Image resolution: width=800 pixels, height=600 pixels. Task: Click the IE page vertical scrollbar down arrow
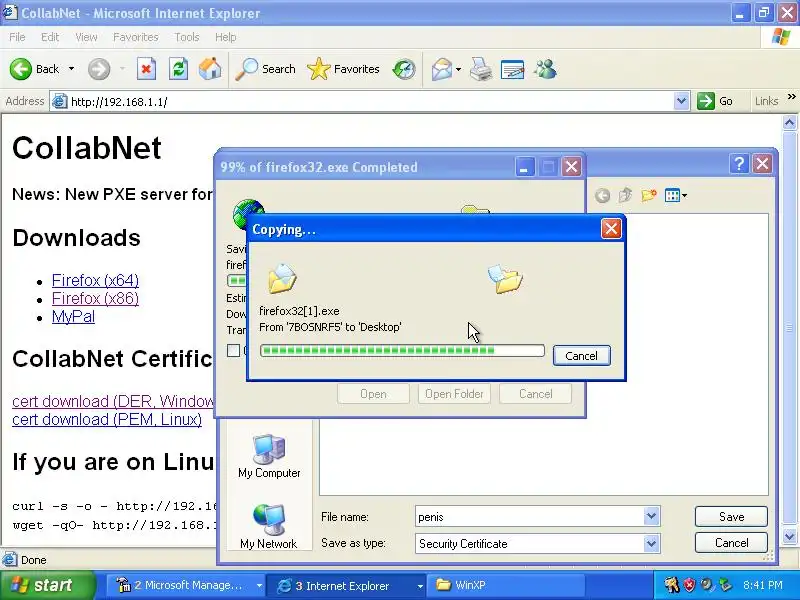tap(789, 536)
